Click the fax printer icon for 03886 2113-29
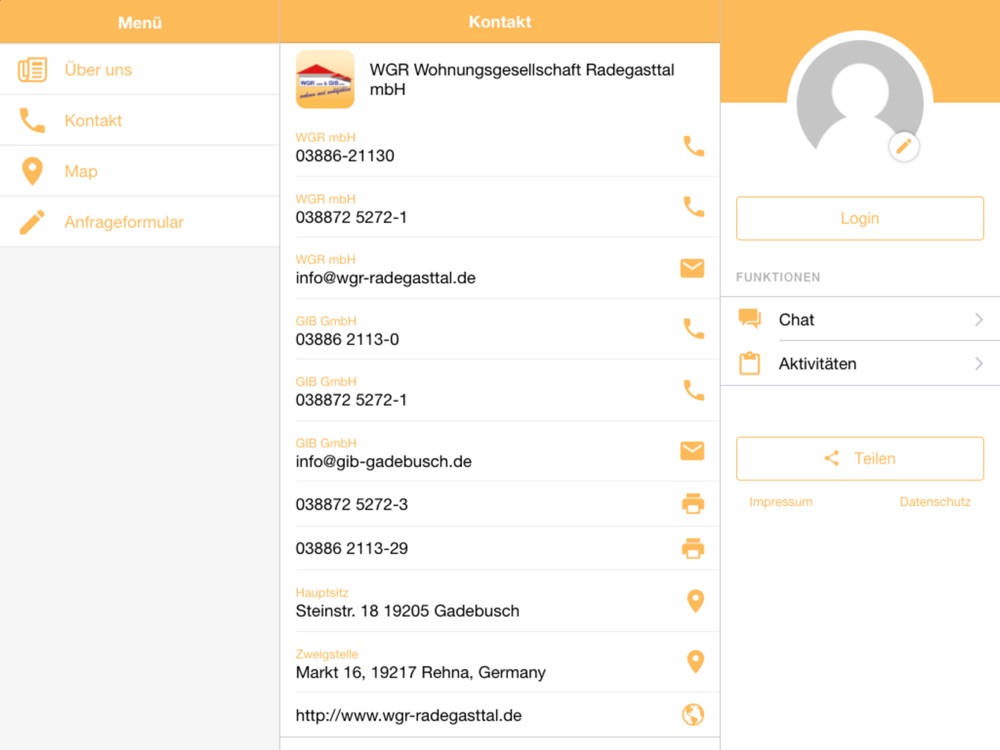The width and height of the screenshot is (1000, 750). pyautogui.click(x=693, y=548)
